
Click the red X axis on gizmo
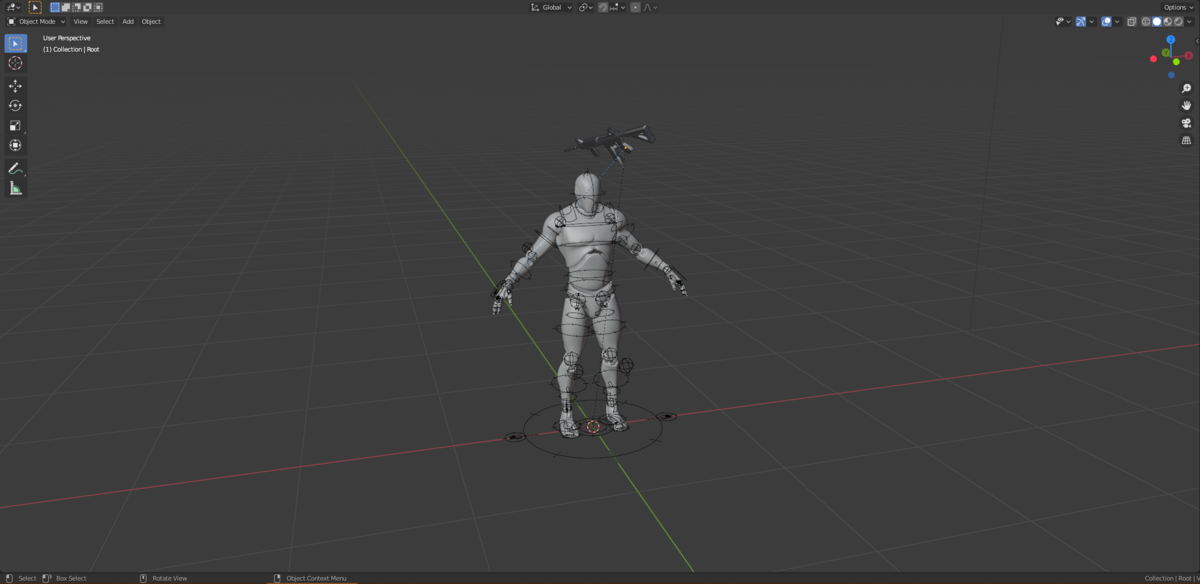pyautogui.click(x=1189, y=56)
